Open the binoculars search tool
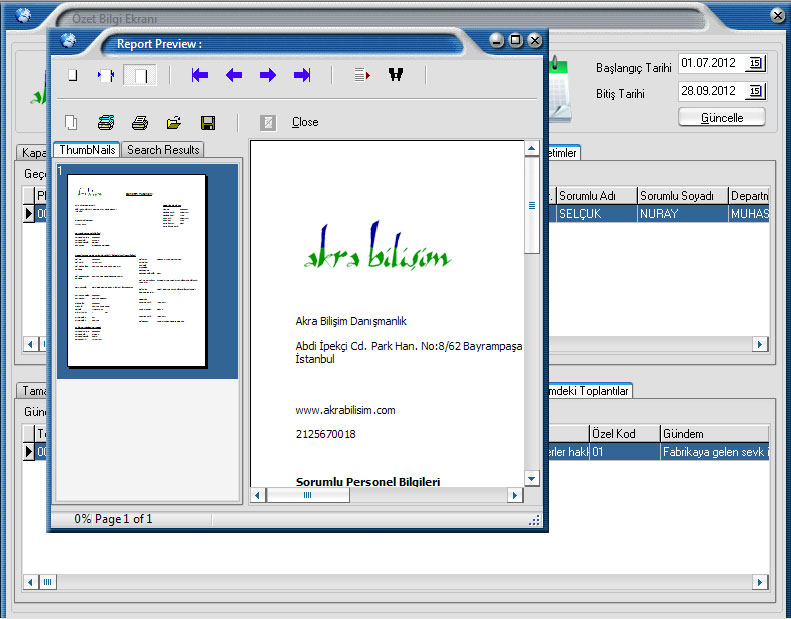This screenshot has height=619, width=791. (396, 75)
